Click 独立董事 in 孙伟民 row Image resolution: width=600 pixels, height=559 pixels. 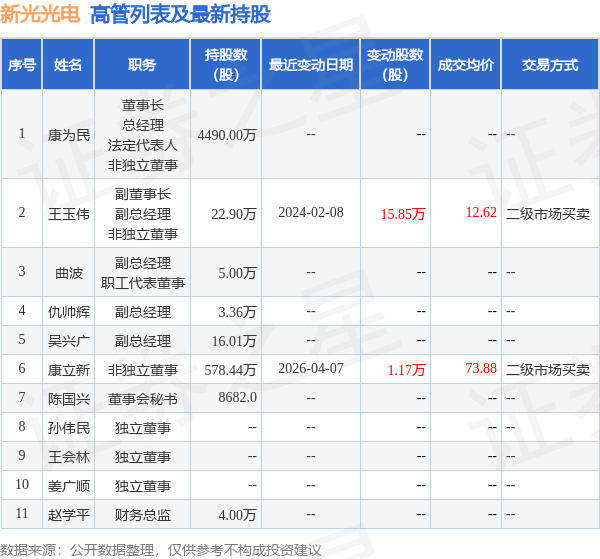pyautogui.click(x=143, y=428)
